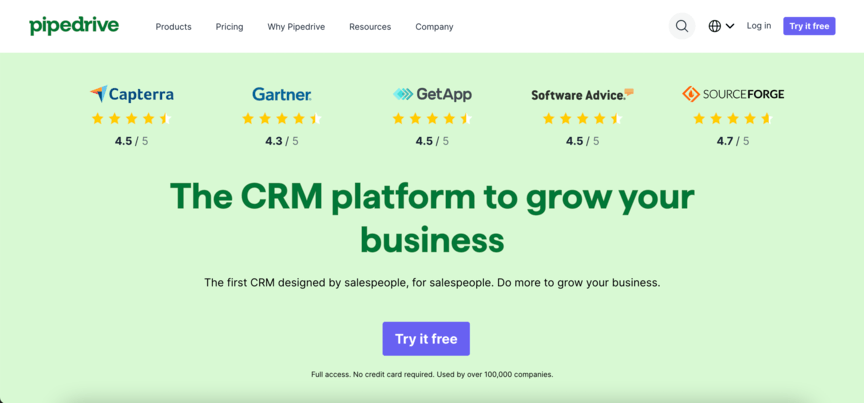Expand the Why Pipedrive menu

(x=296, y=26)
